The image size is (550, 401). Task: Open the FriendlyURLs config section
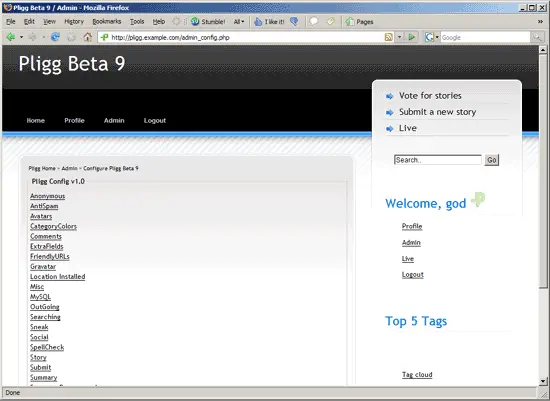pos(50,256)
